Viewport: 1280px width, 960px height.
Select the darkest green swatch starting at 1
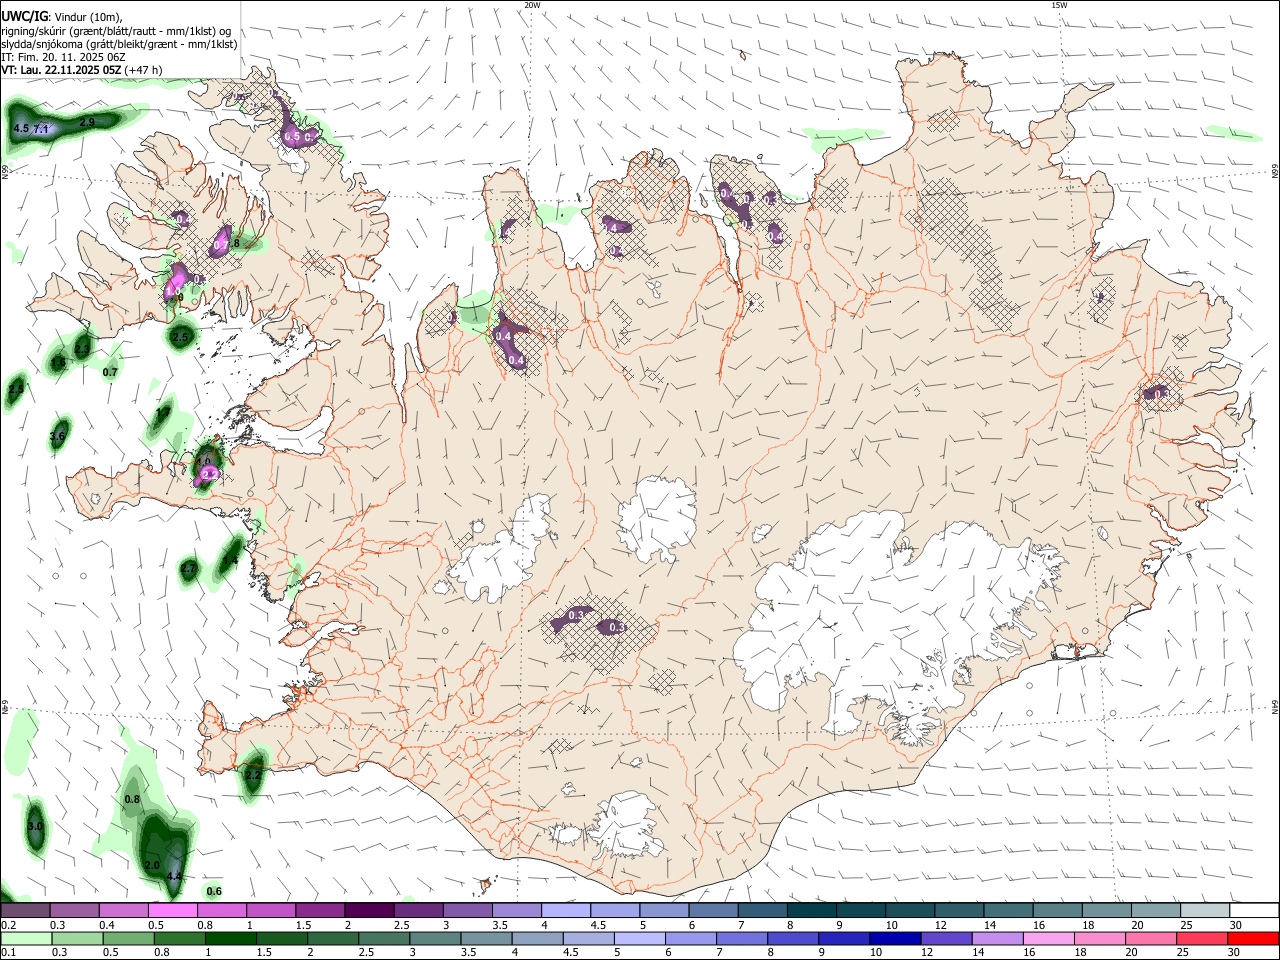[230, 938]
